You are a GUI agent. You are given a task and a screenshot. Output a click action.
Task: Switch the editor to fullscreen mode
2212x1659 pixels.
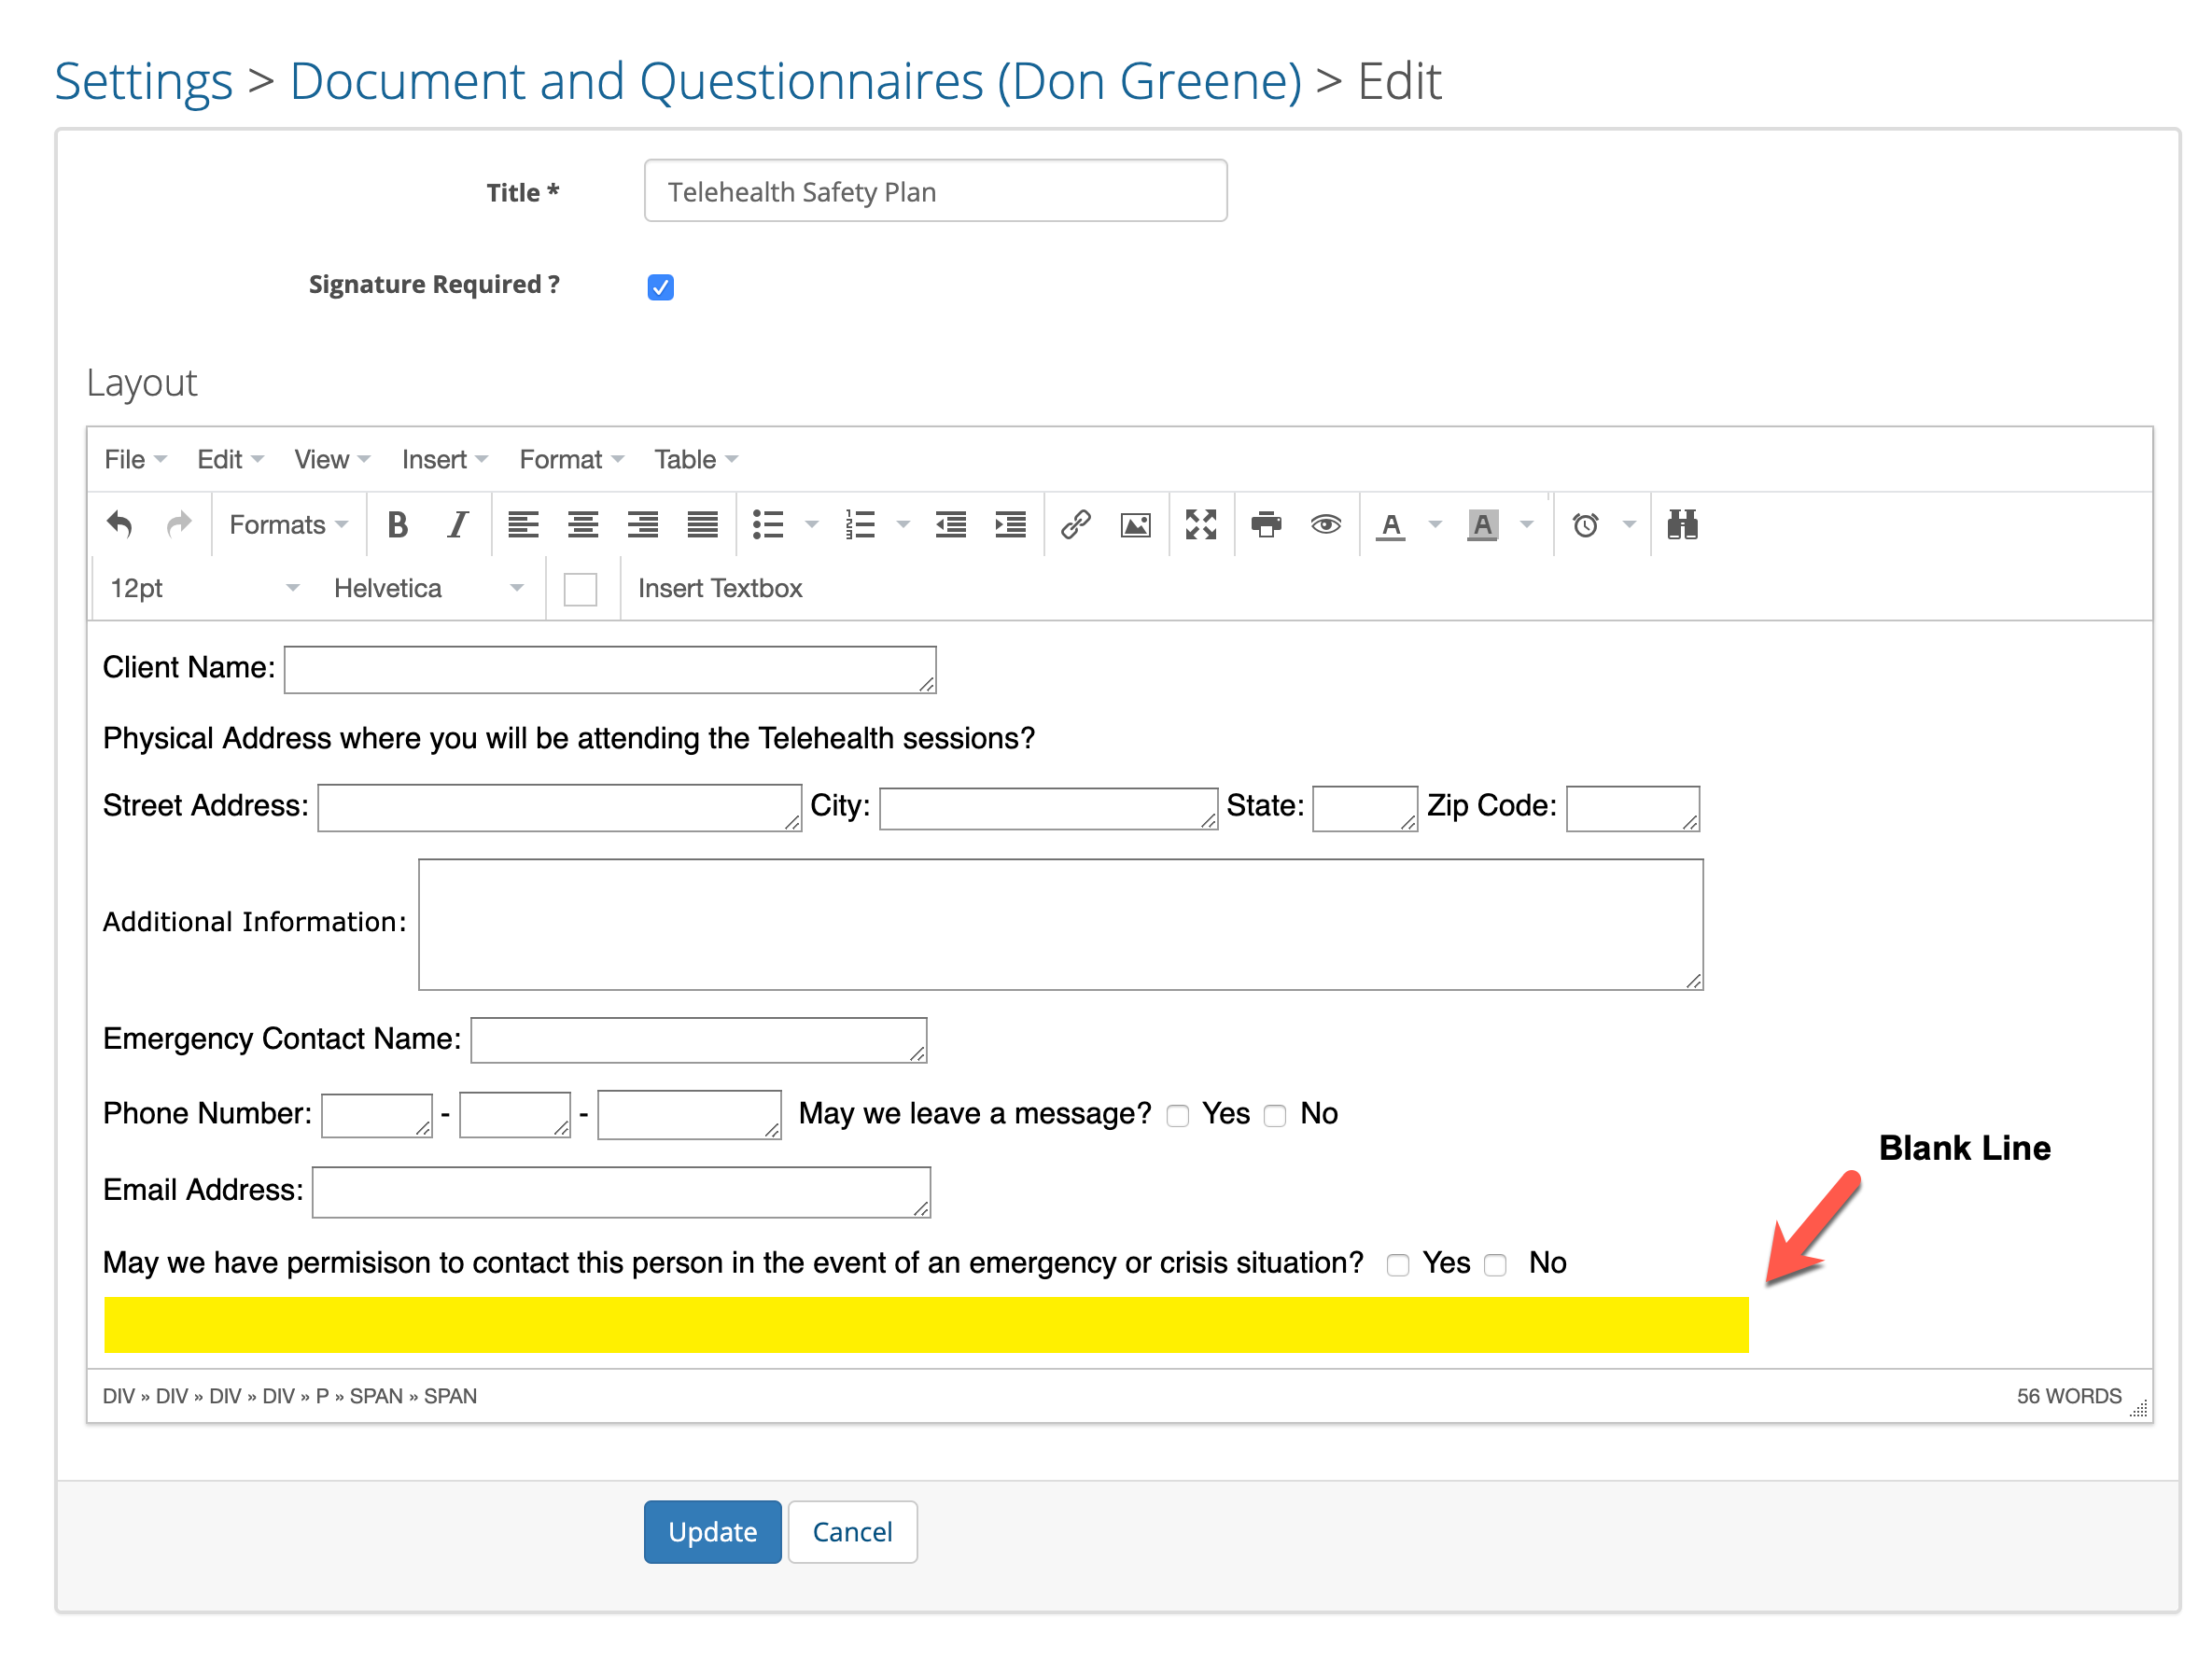point(1201,524)
